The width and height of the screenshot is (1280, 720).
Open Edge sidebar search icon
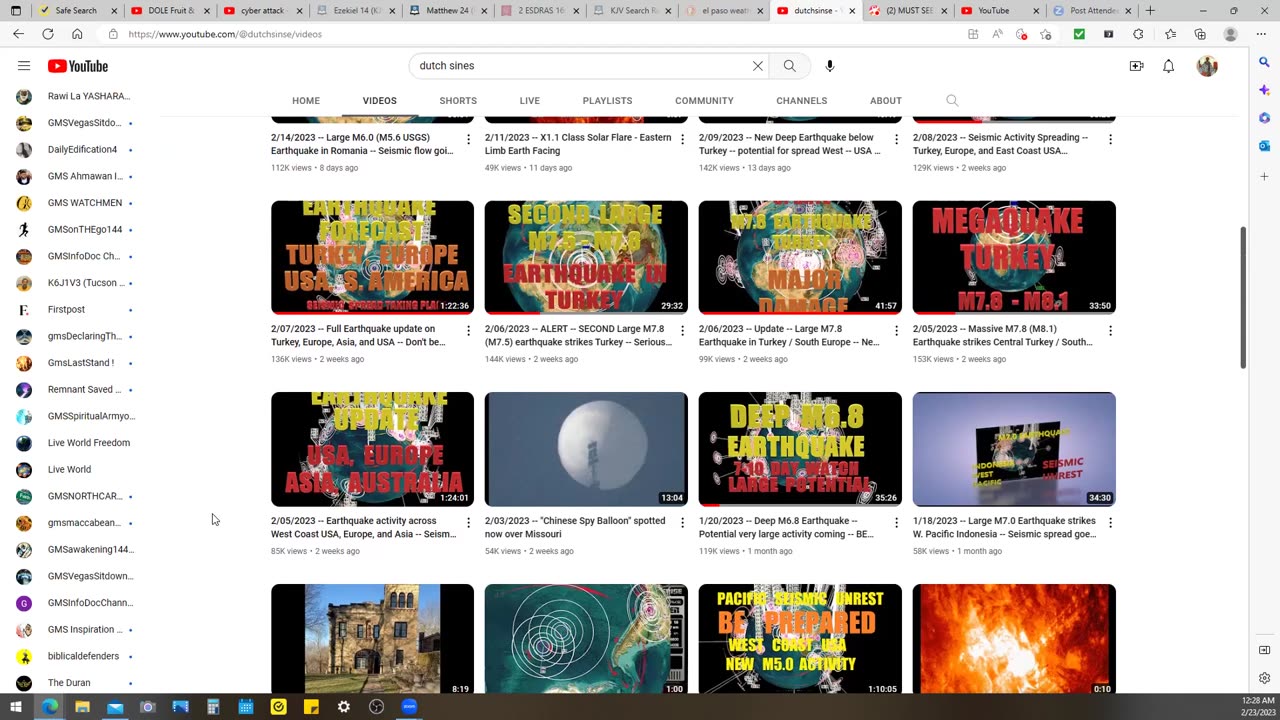1264,62
